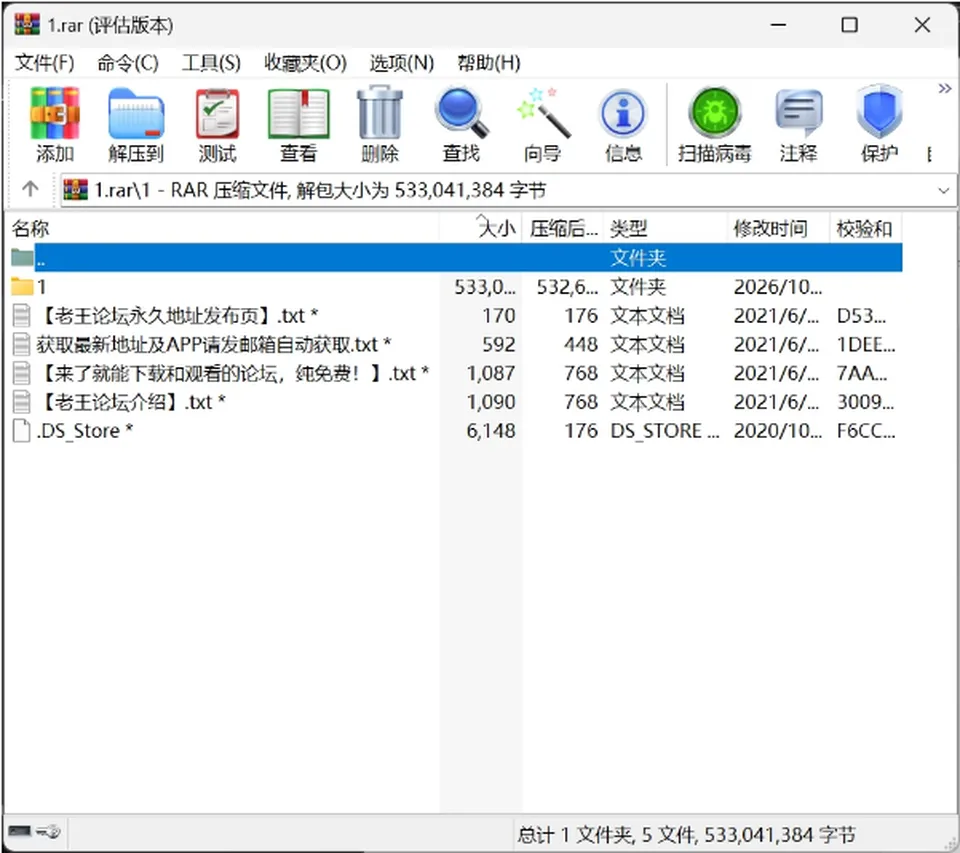Open the 工具(S) menu
The image size is (960, 853).
click(211, 62)
